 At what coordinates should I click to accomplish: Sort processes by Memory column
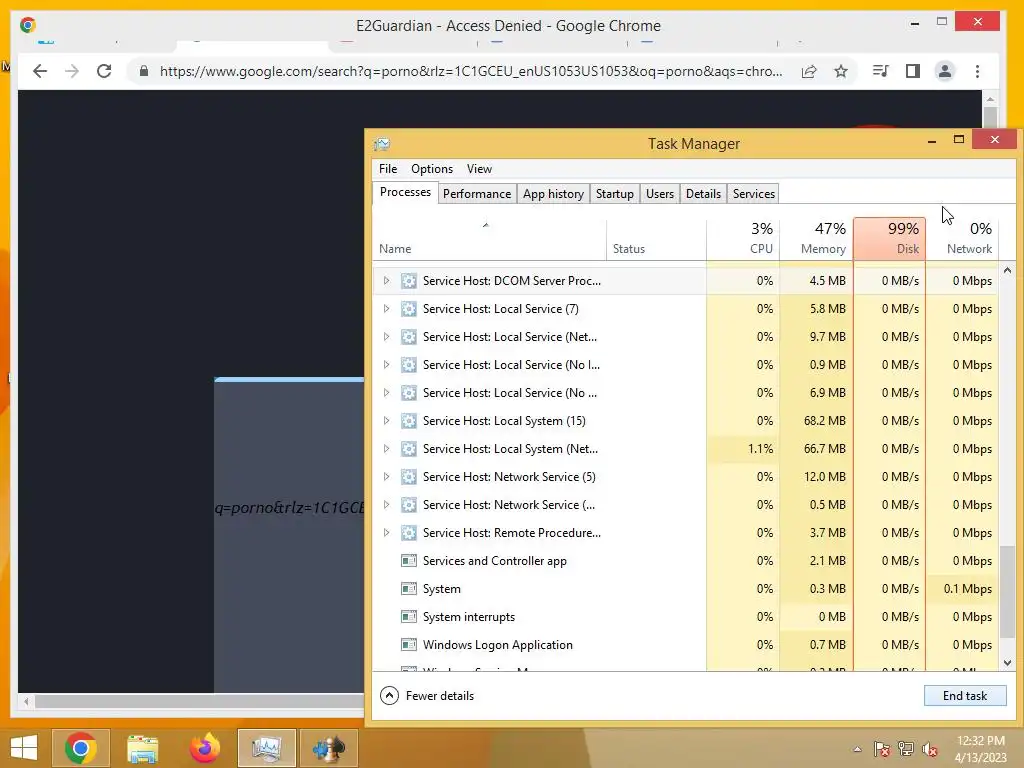[x=816, y=238]
